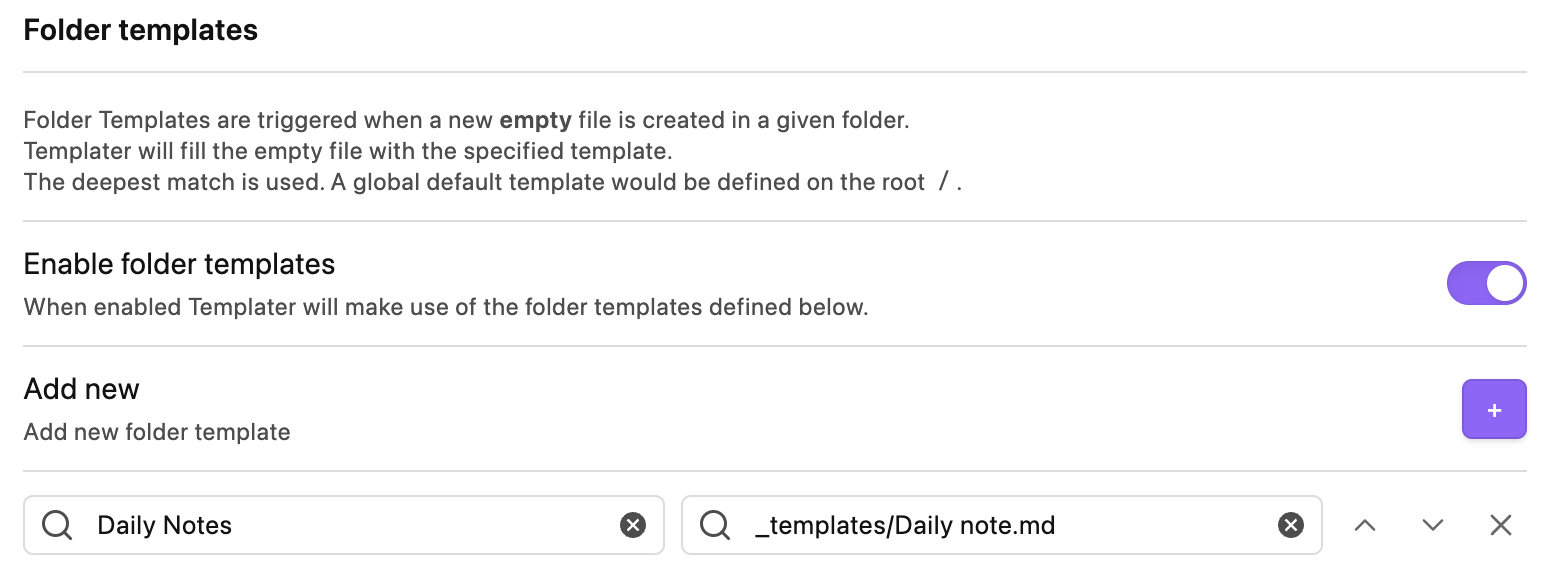Focus the _templates/Daily note.md template input
Image resolution: width=1558 pixels, height=584 pixels.
[x=1000, y=525]
